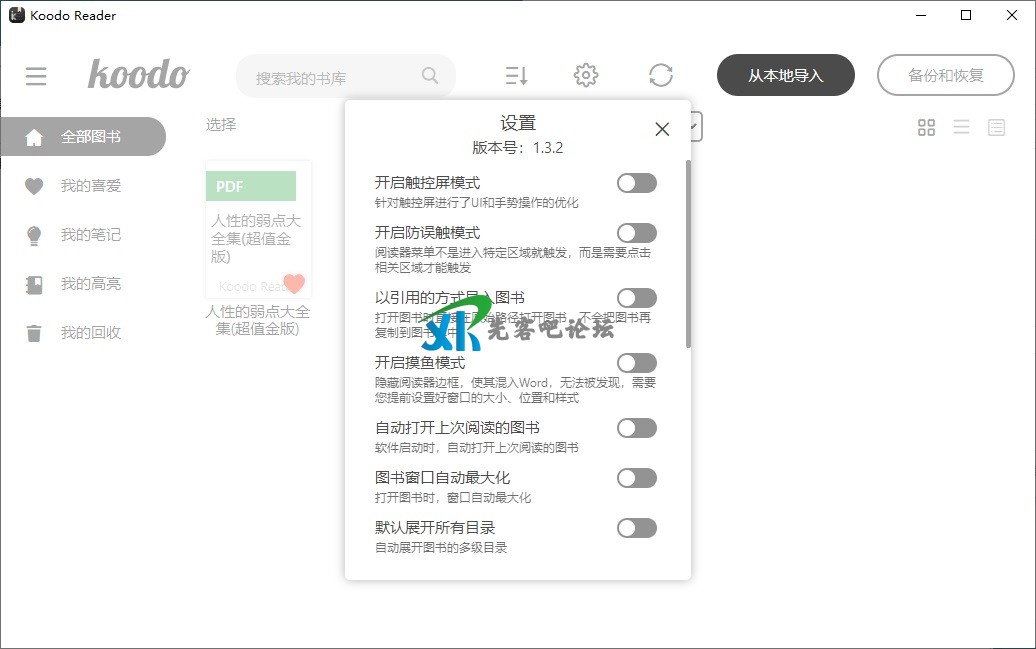The width and height of the screenshot is (1036, 649).
Task: Expand the dropdown behind settings dialog
Action: [x=696, y=126]
